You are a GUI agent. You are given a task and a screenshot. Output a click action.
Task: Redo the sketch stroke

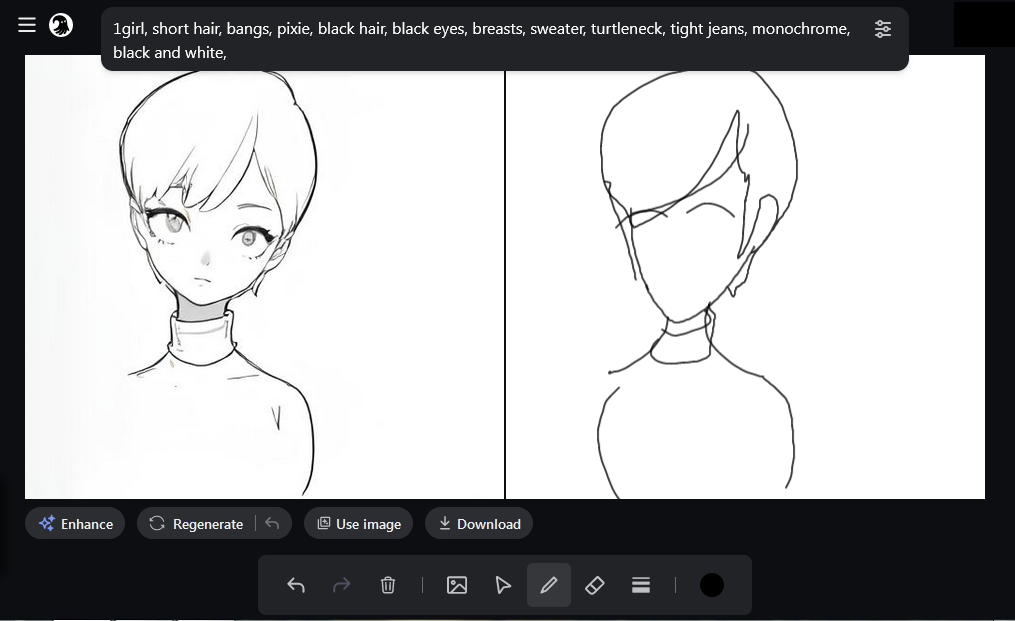coord(342,585)
